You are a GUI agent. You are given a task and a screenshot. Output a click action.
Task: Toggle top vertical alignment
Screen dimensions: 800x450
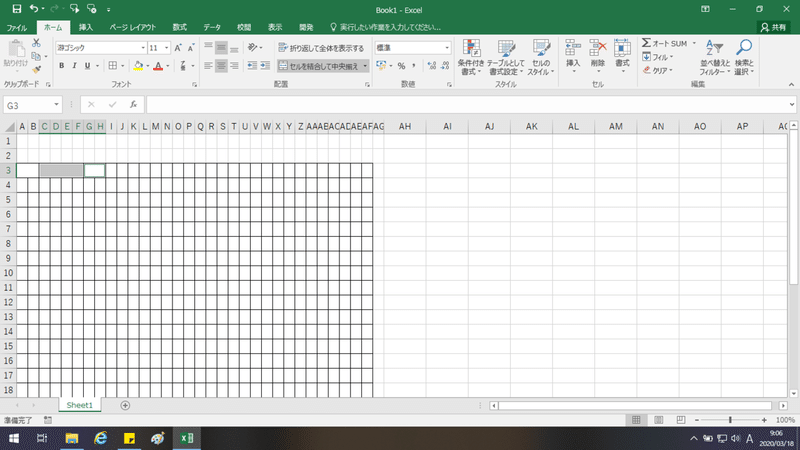click(x=208, y=47)
